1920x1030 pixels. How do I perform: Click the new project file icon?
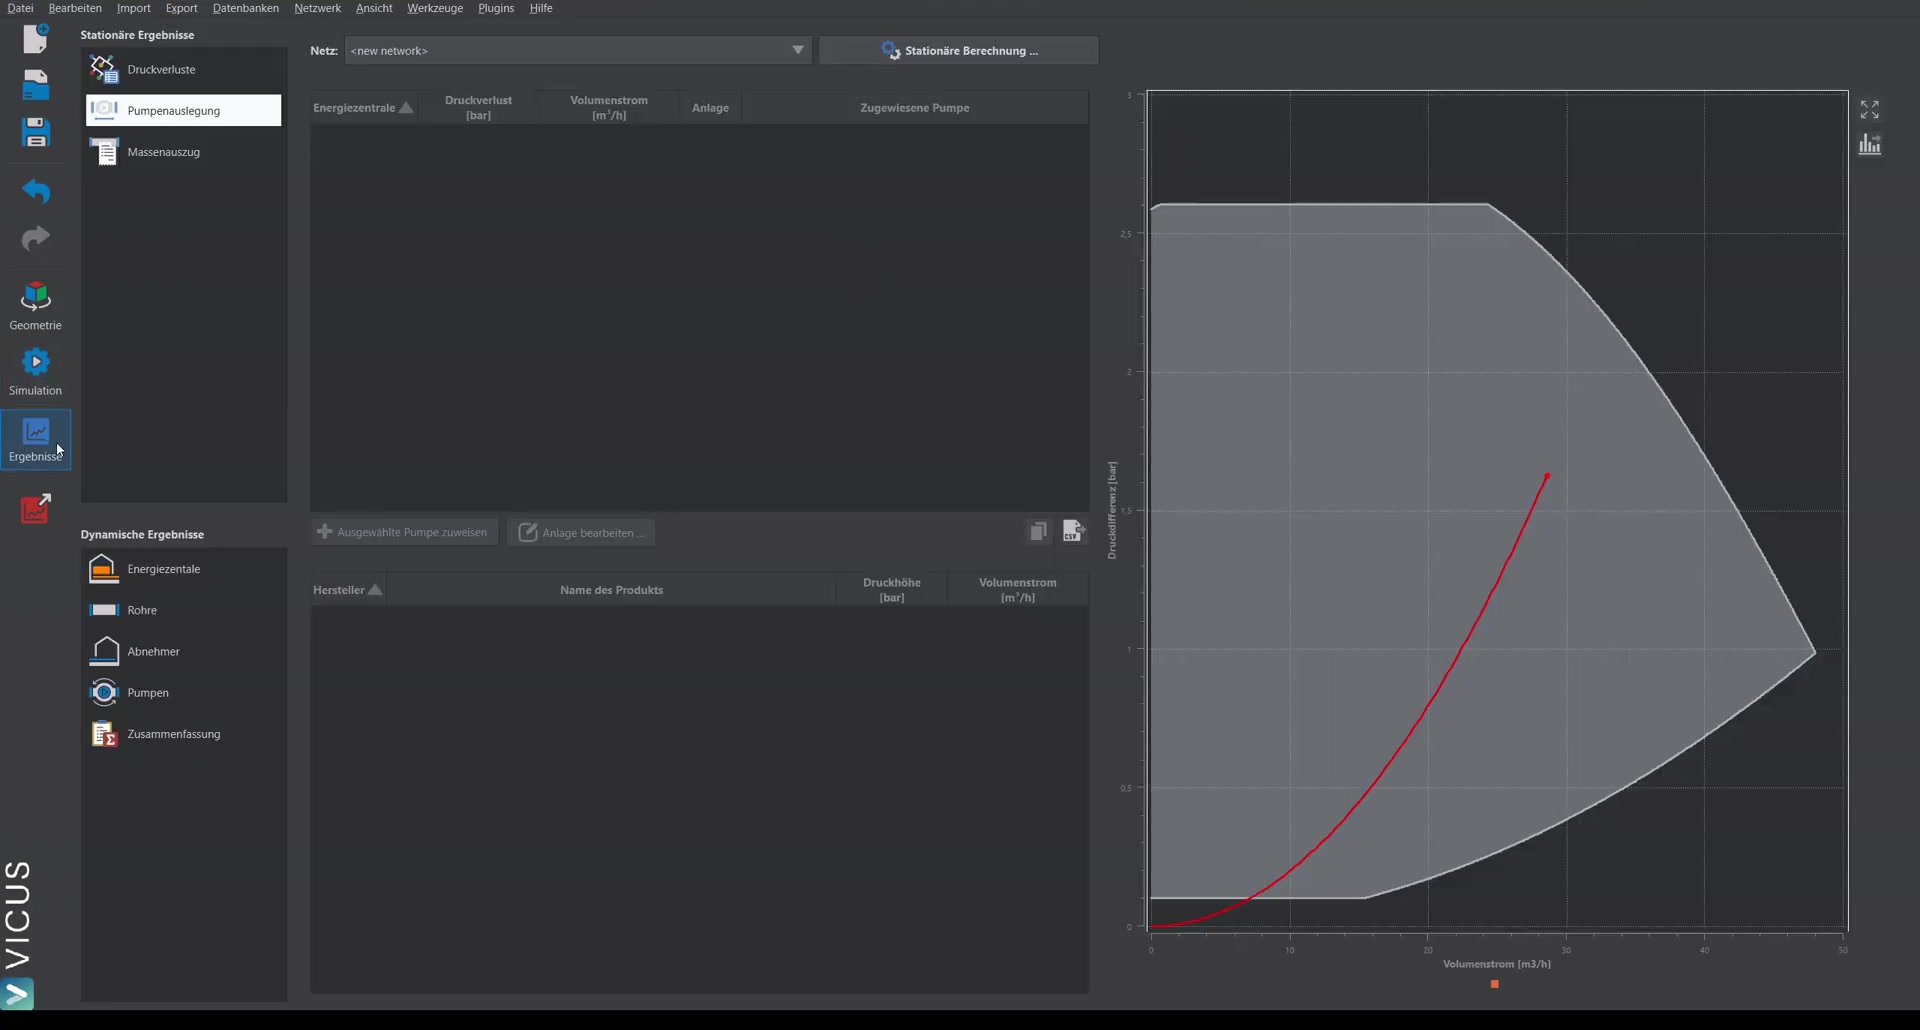tap(36, 38)
